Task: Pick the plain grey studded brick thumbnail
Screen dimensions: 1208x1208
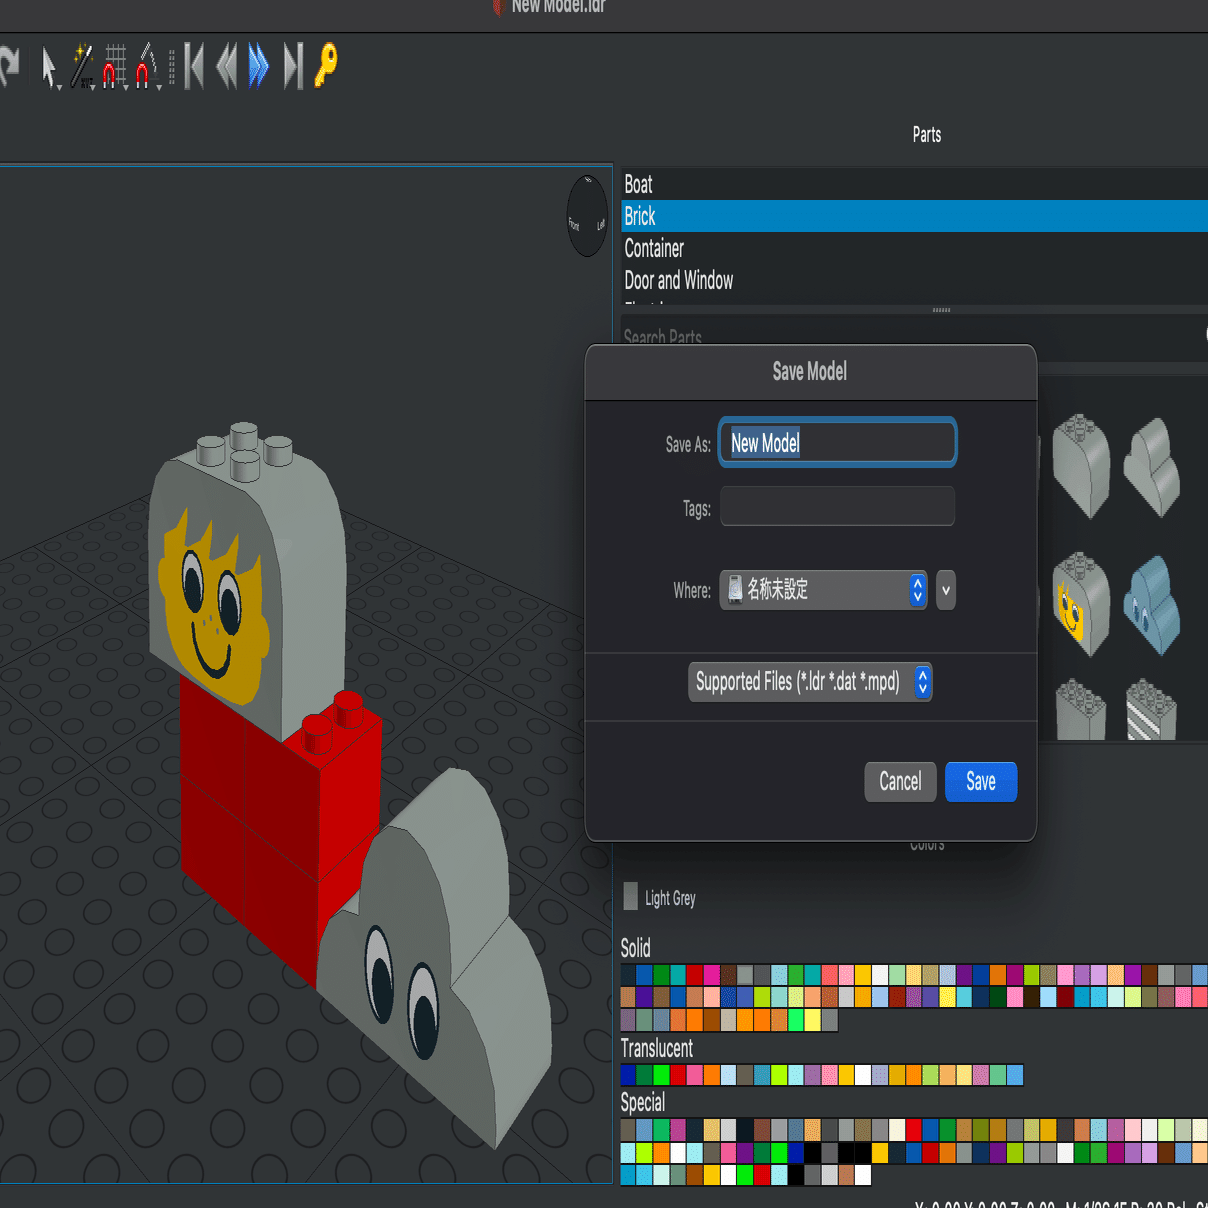Action: pyautogui.click(x=1081, y=710)
